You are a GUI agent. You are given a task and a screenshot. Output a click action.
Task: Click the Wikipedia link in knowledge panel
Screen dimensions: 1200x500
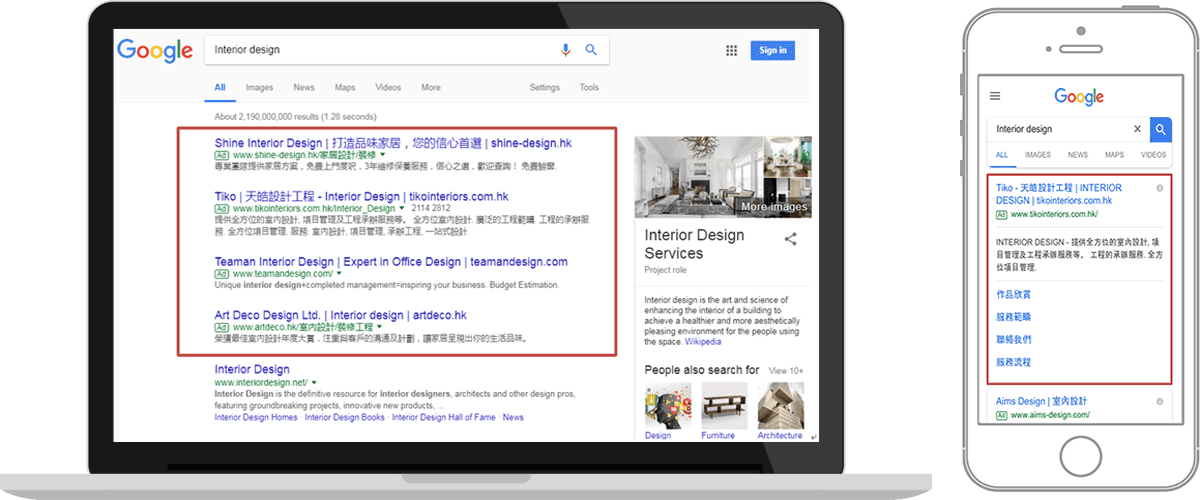coord(703,342)
